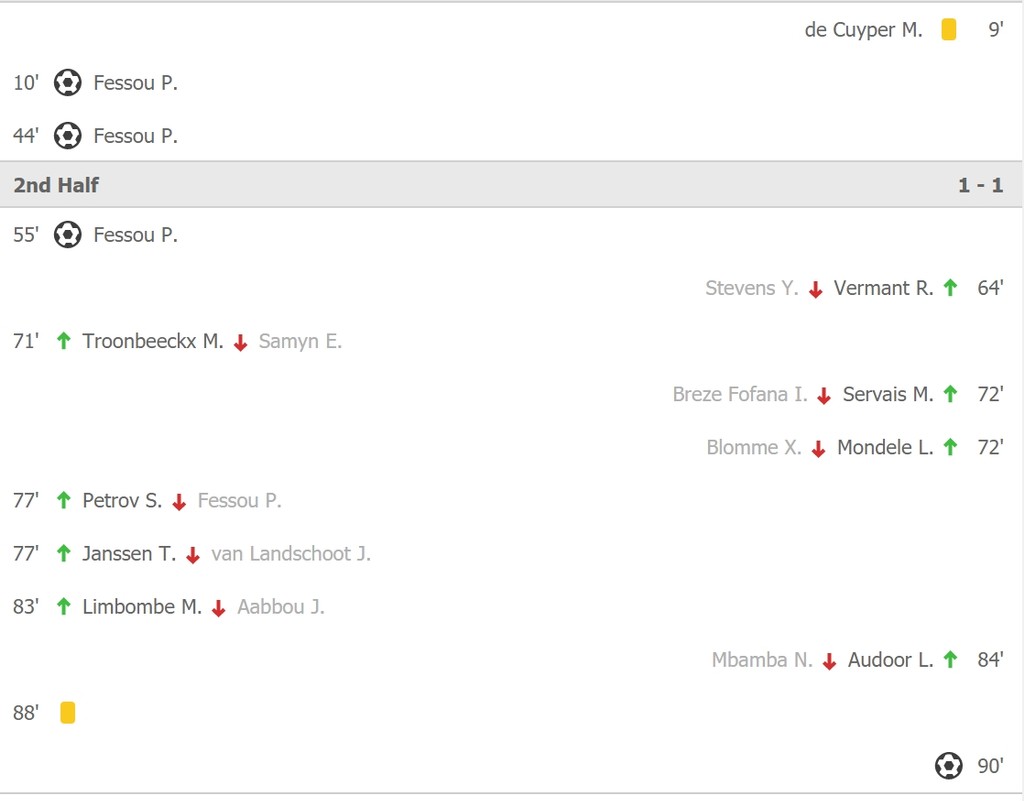Viewport: 1024px width, 801px height.
Task: Click red arrow next to Mbamba N.
Action: 829,661
